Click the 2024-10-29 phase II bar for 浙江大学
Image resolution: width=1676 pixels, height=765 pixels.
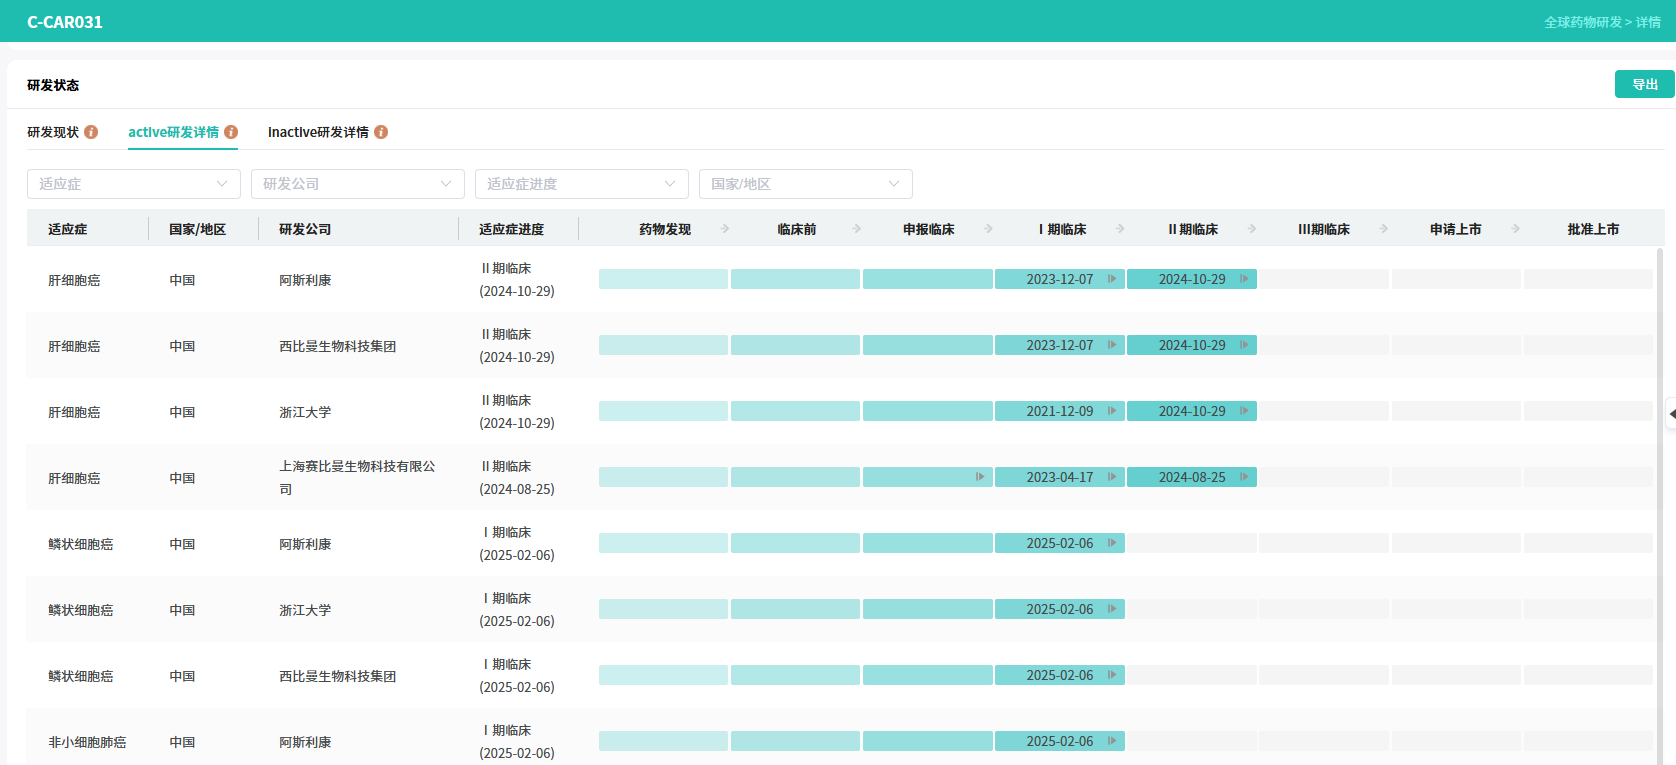(x=1191, y=411)
